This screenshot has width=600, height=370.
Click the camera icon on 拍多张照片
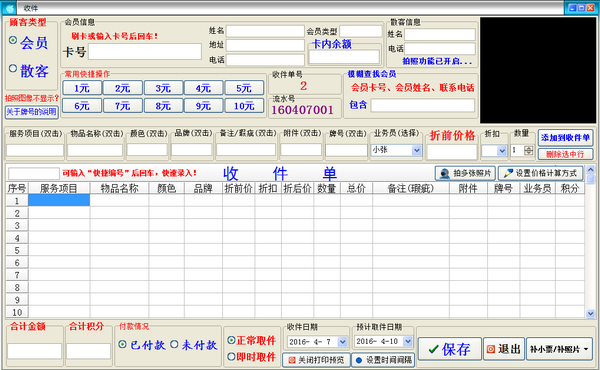pos(445,173)
